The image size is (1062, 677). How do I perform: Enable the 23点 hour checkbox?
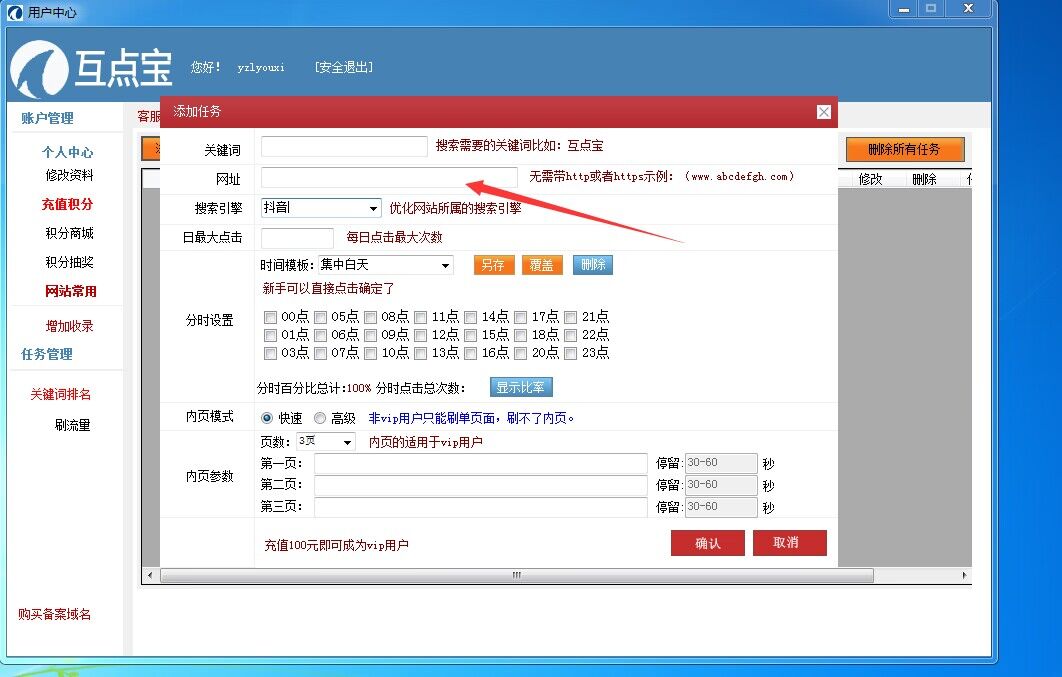pyautogui.click(x=571, y=353)
